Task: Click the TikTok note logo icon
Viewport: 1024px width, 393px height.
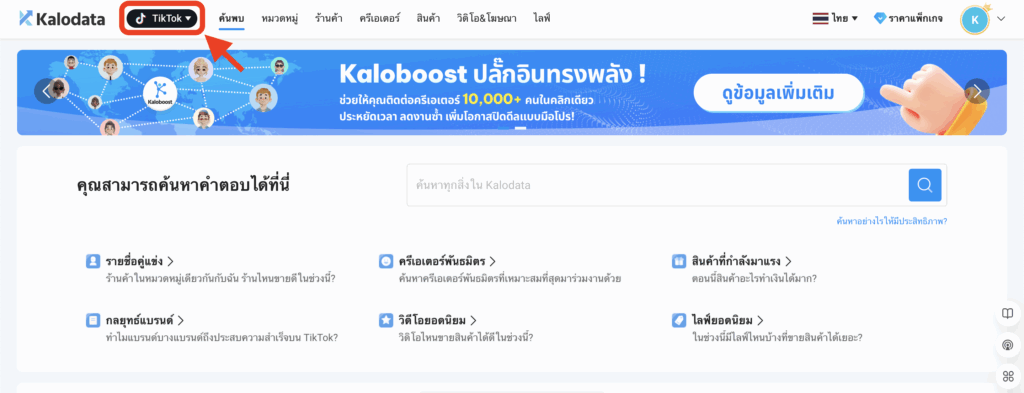Action: 141,19
